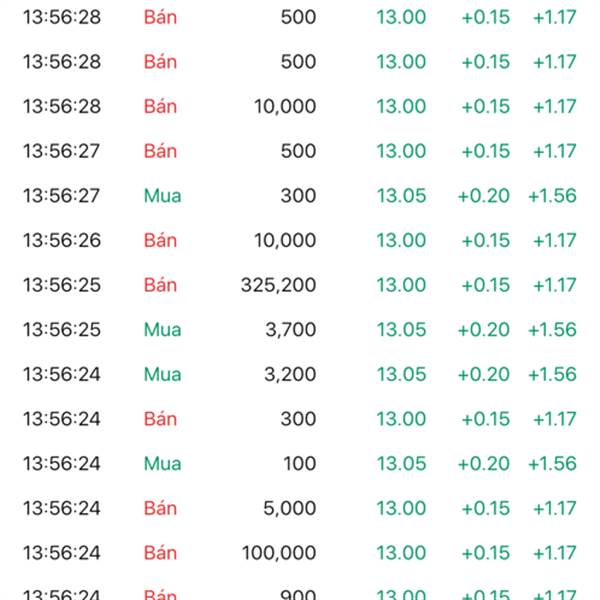Image resolution: width=600 pixels, height=600 pixels.
Task: Select the Mua trade with 3,700 volume
Action: pos(300,329)
